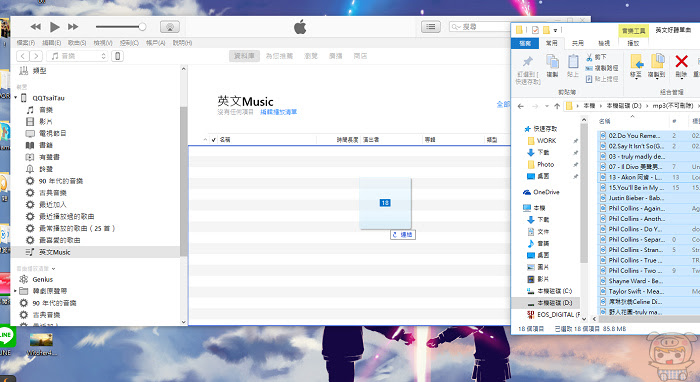This screenshot has height=382, width=700.
Task: Select the file Justin Bieber - Bab... in Explorer
Action: click(636, 198)
